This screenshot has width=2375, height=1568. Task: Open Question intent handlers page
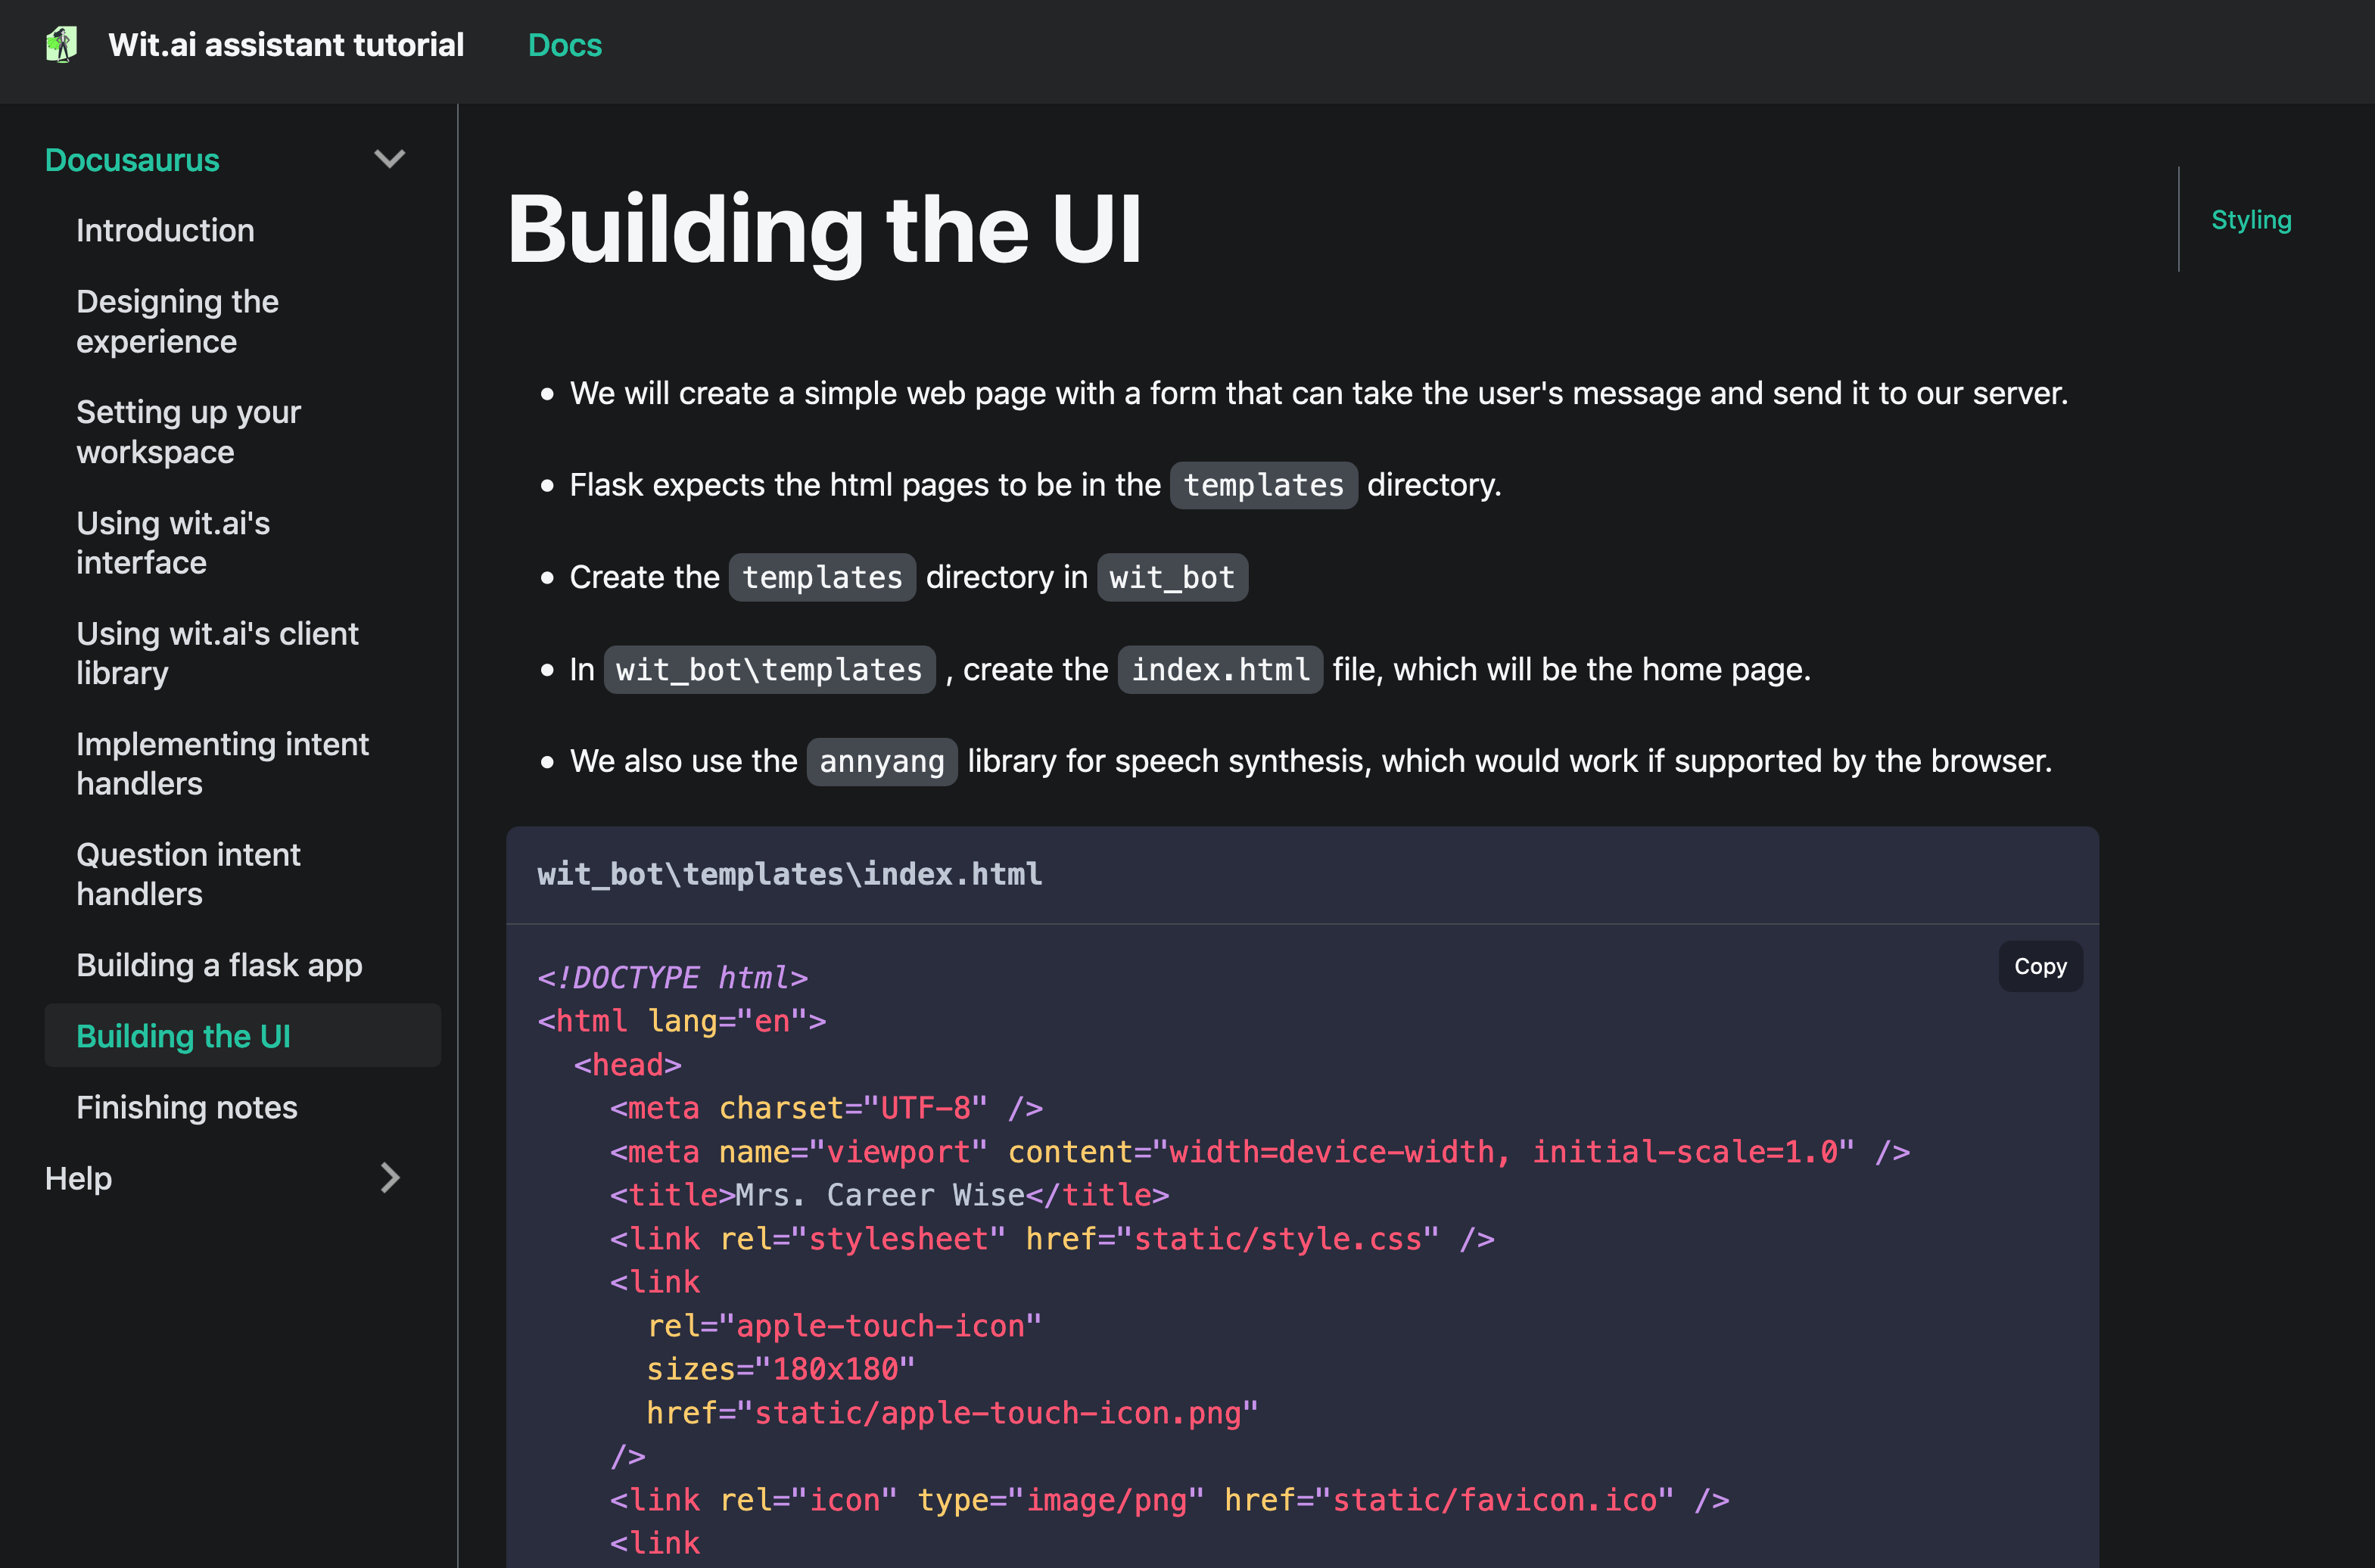188,874
